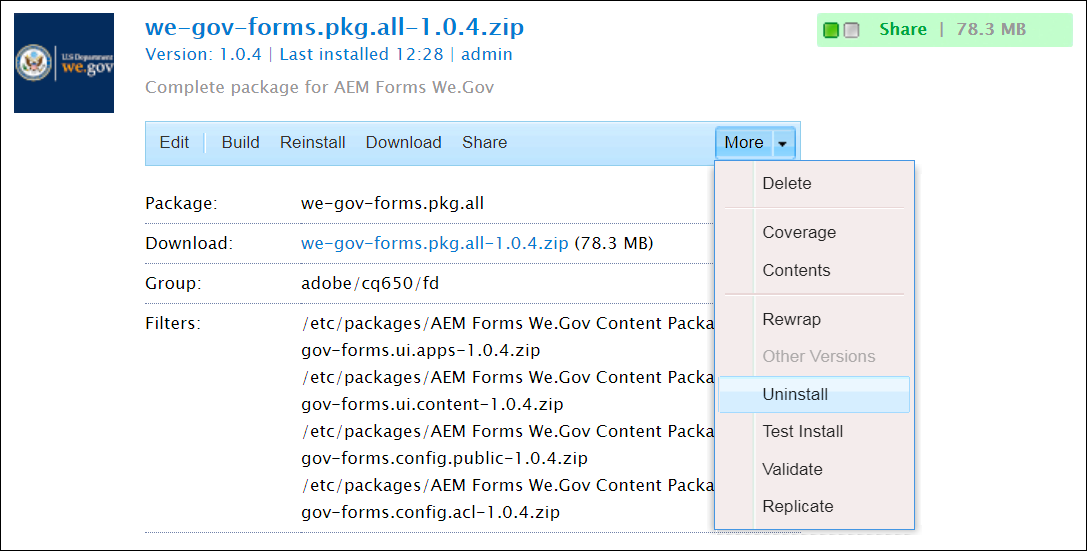Click the Edit toolbar button
This screenshot has height=551, width=1087.
pyautogui.click(x=174, y=143)
